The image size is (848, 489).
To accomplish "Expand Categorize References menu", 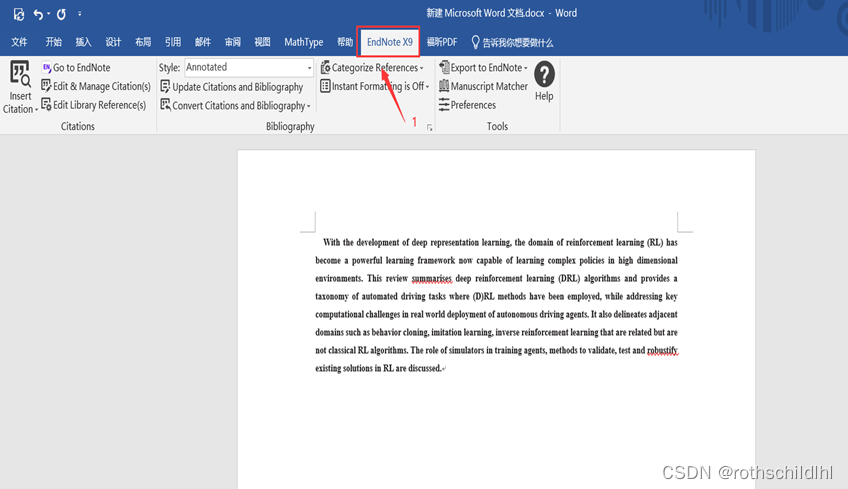I will pyautogui.click(x=371, y=68).
